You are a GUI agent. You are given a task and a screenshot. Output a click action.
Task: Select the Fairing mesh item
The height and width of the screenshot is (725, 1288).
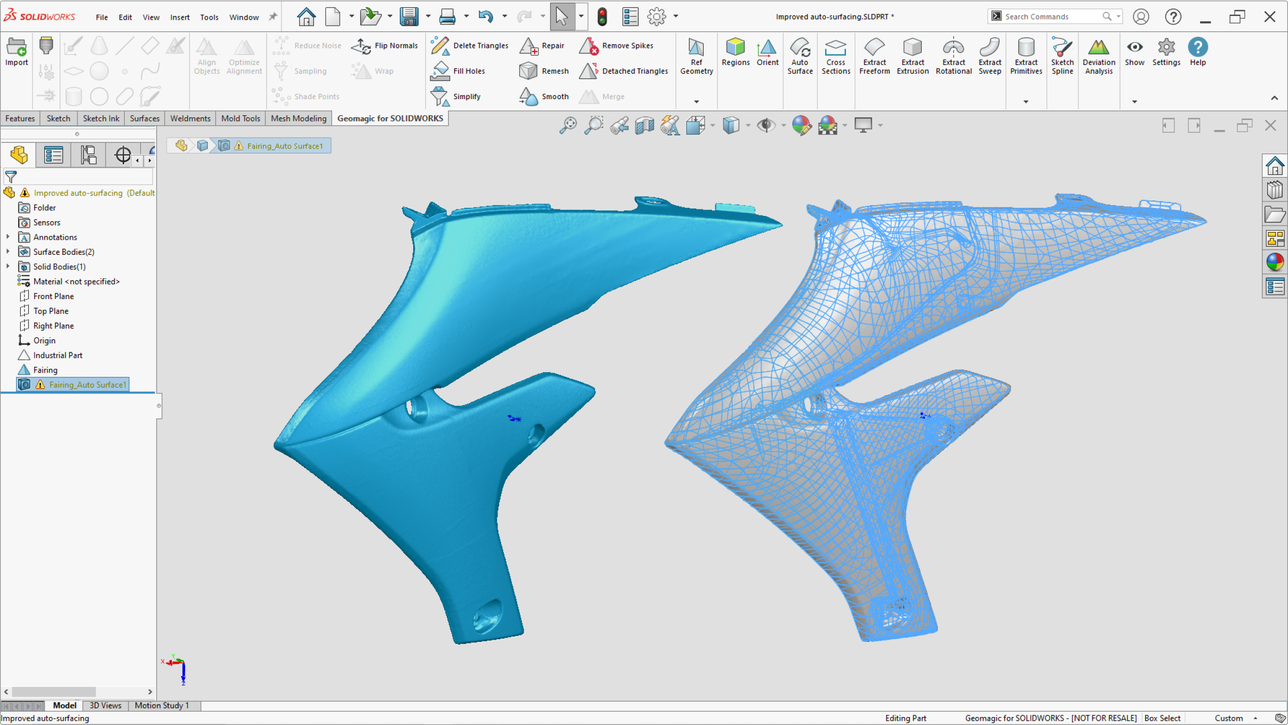click(45, 370)
